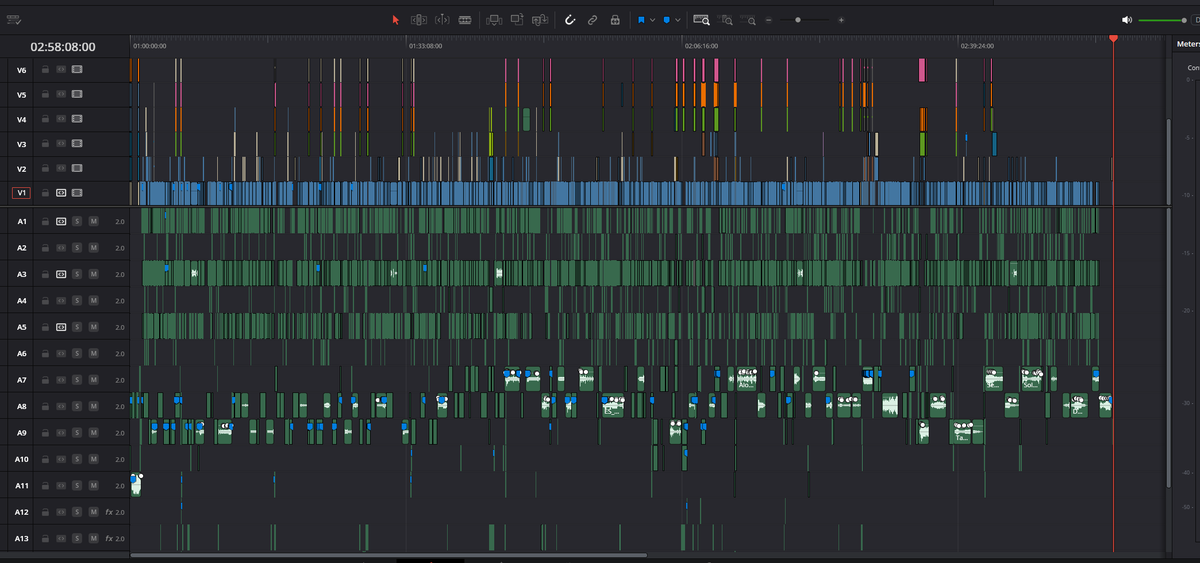Click the Custom Zoom icon
The height and width of the screenshot is (563, 1200).
[x=749, y=19]
